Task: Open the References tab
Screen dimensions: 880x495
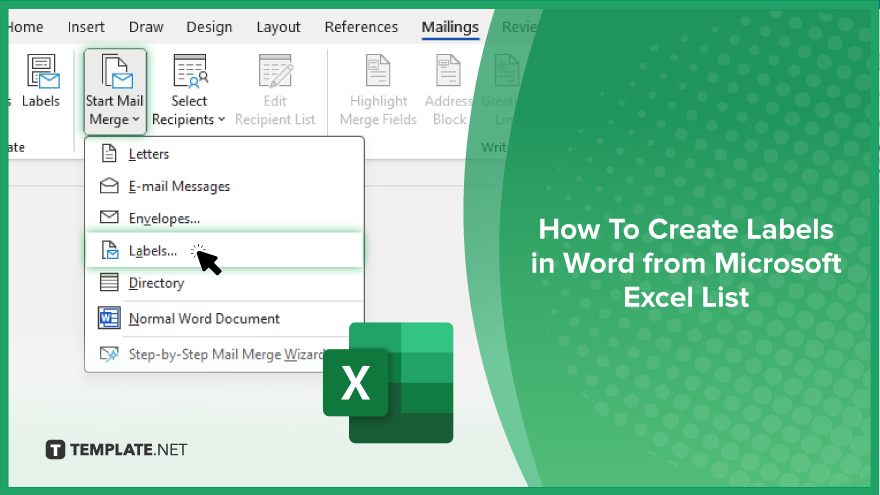Action: coord(361,27)
